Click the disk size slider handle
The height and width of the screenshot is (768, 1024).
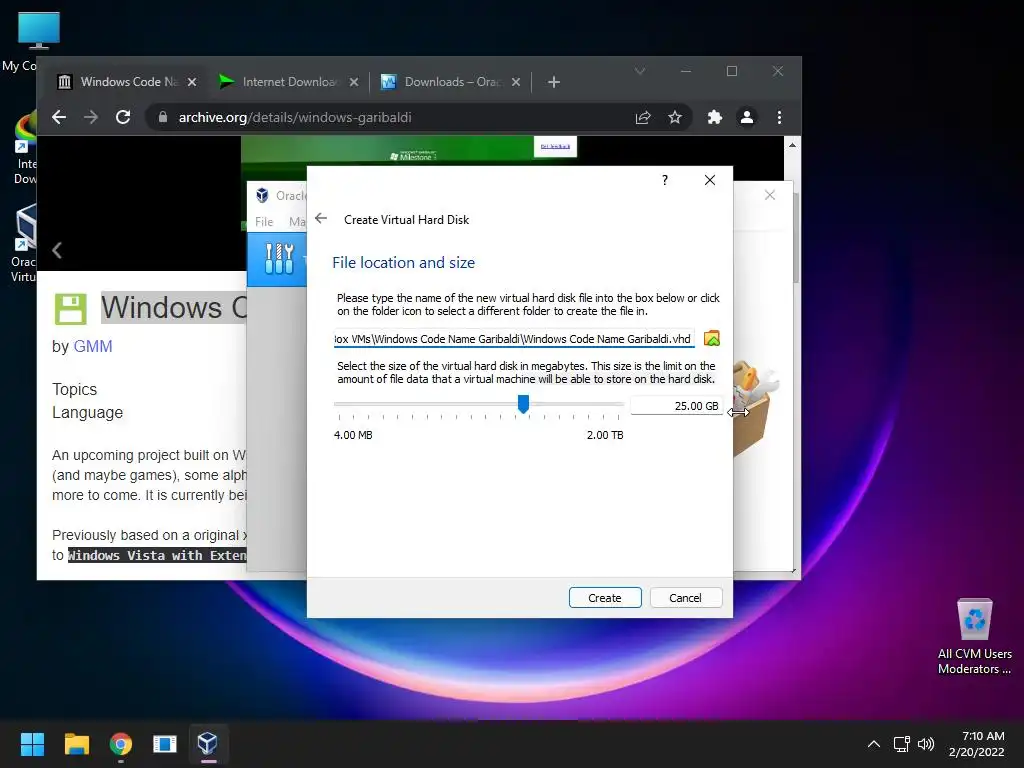coord(523,404)
